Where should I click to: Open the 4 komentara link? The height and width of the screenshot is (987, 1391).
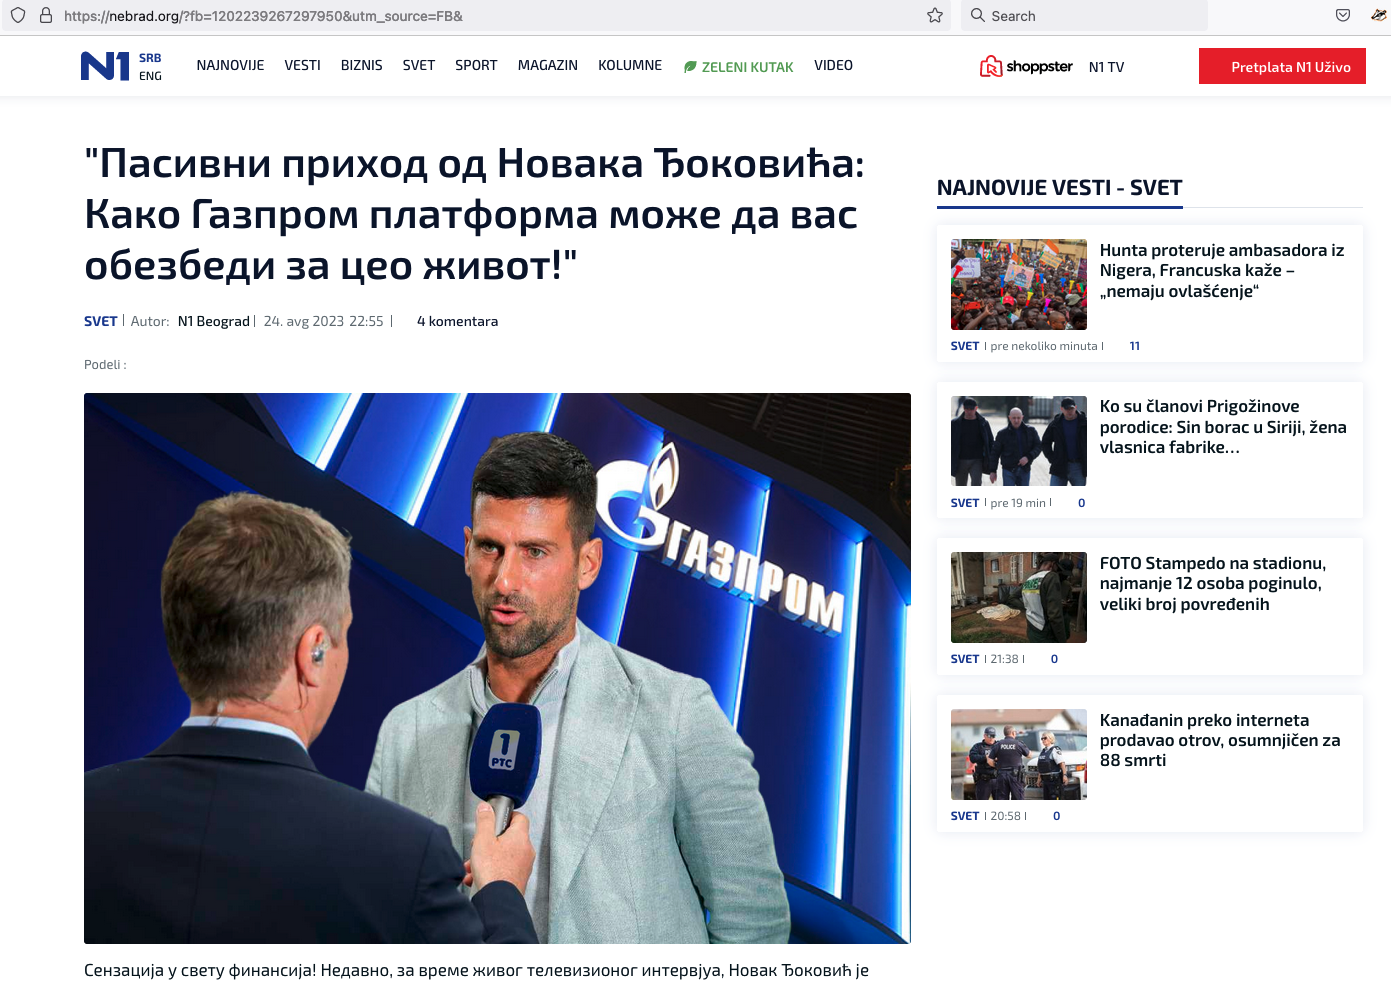coord(457,321)
